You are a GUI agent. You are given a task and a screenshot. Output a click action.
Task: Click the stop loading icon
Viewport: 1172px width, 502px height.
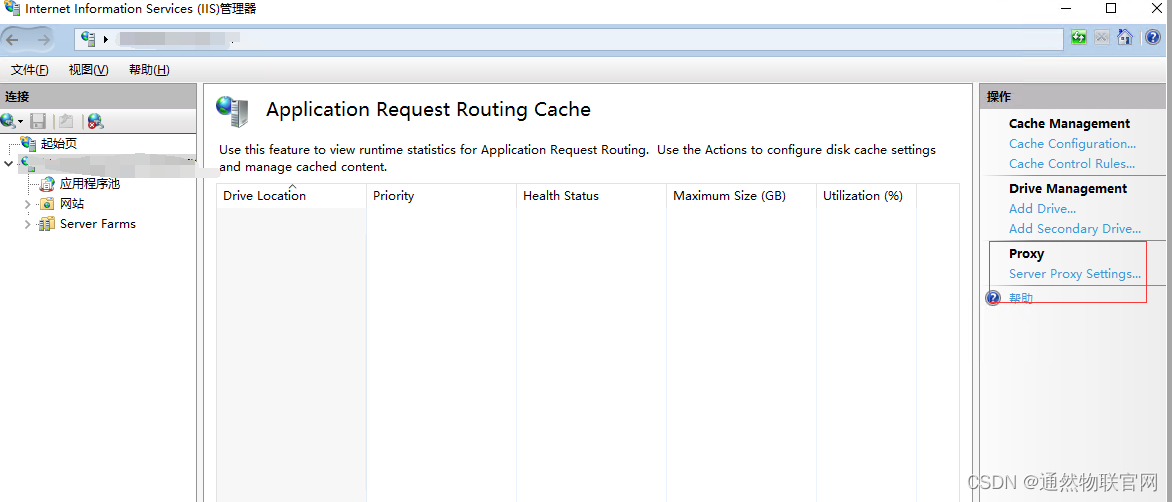point(1101,37)
